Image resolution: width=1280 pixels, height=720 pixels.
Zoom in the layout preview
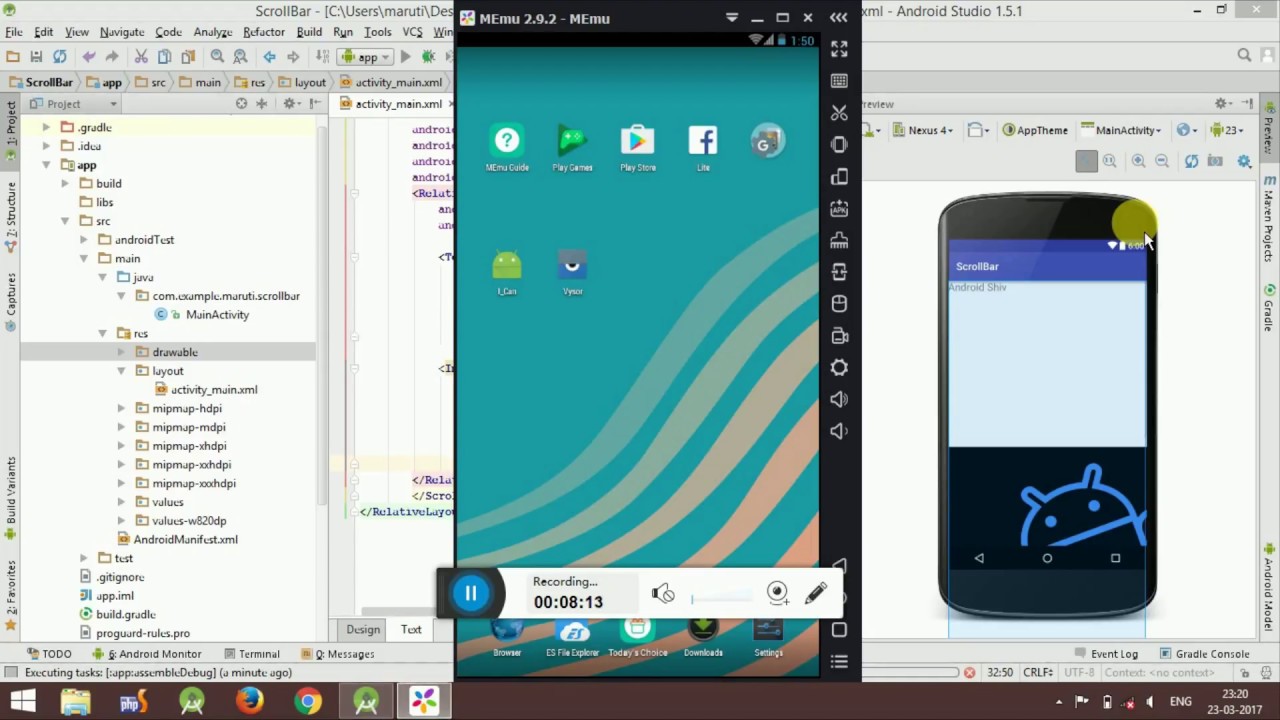click(1139, 161)
